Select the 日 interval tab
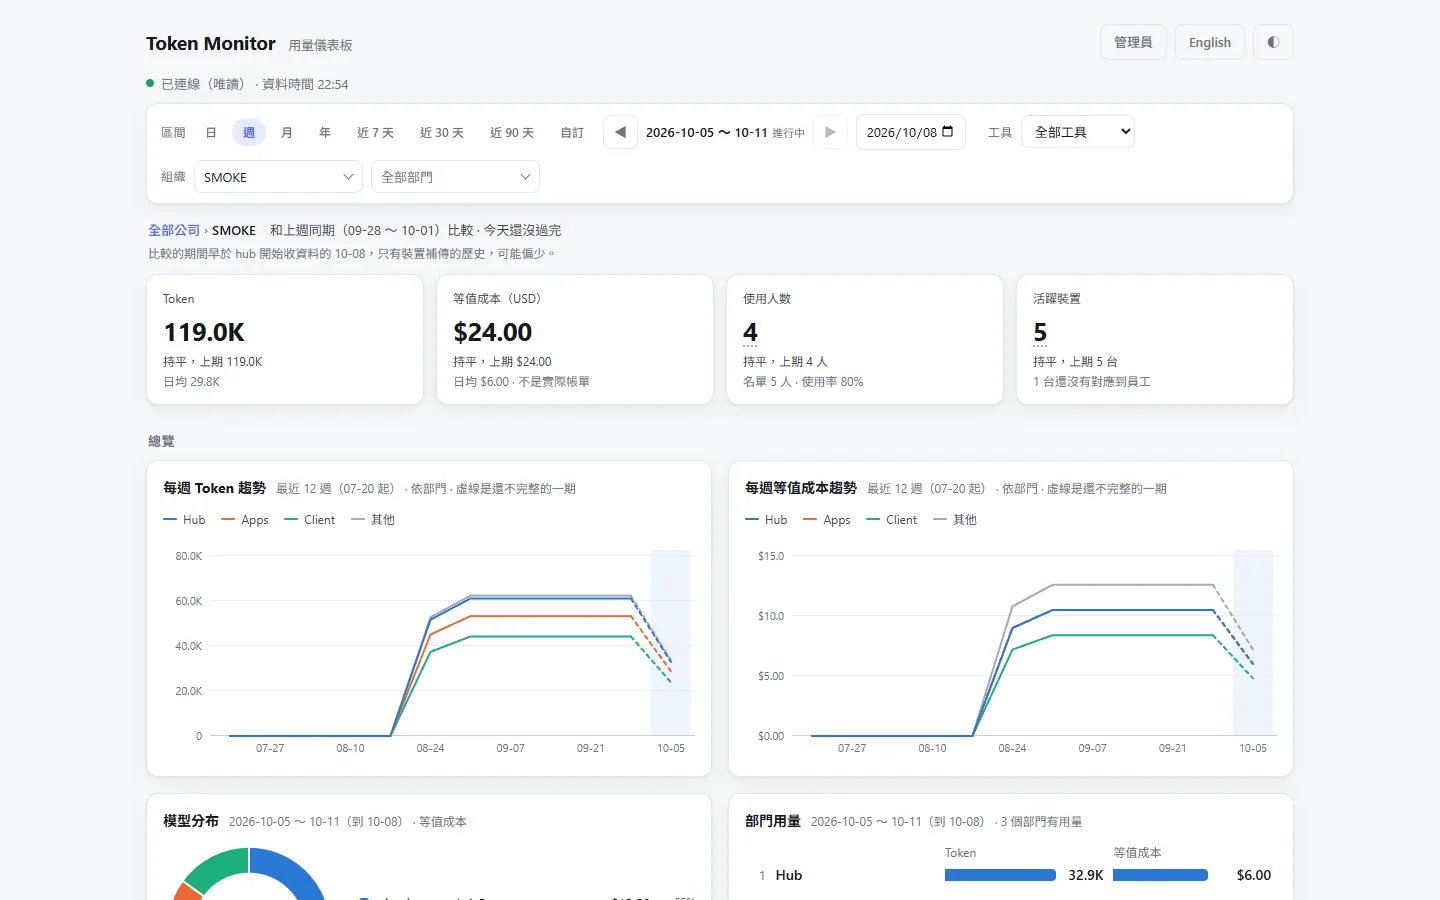Image resolution: width=1440 pixels, height=900 pixels. tap(211, 132)
